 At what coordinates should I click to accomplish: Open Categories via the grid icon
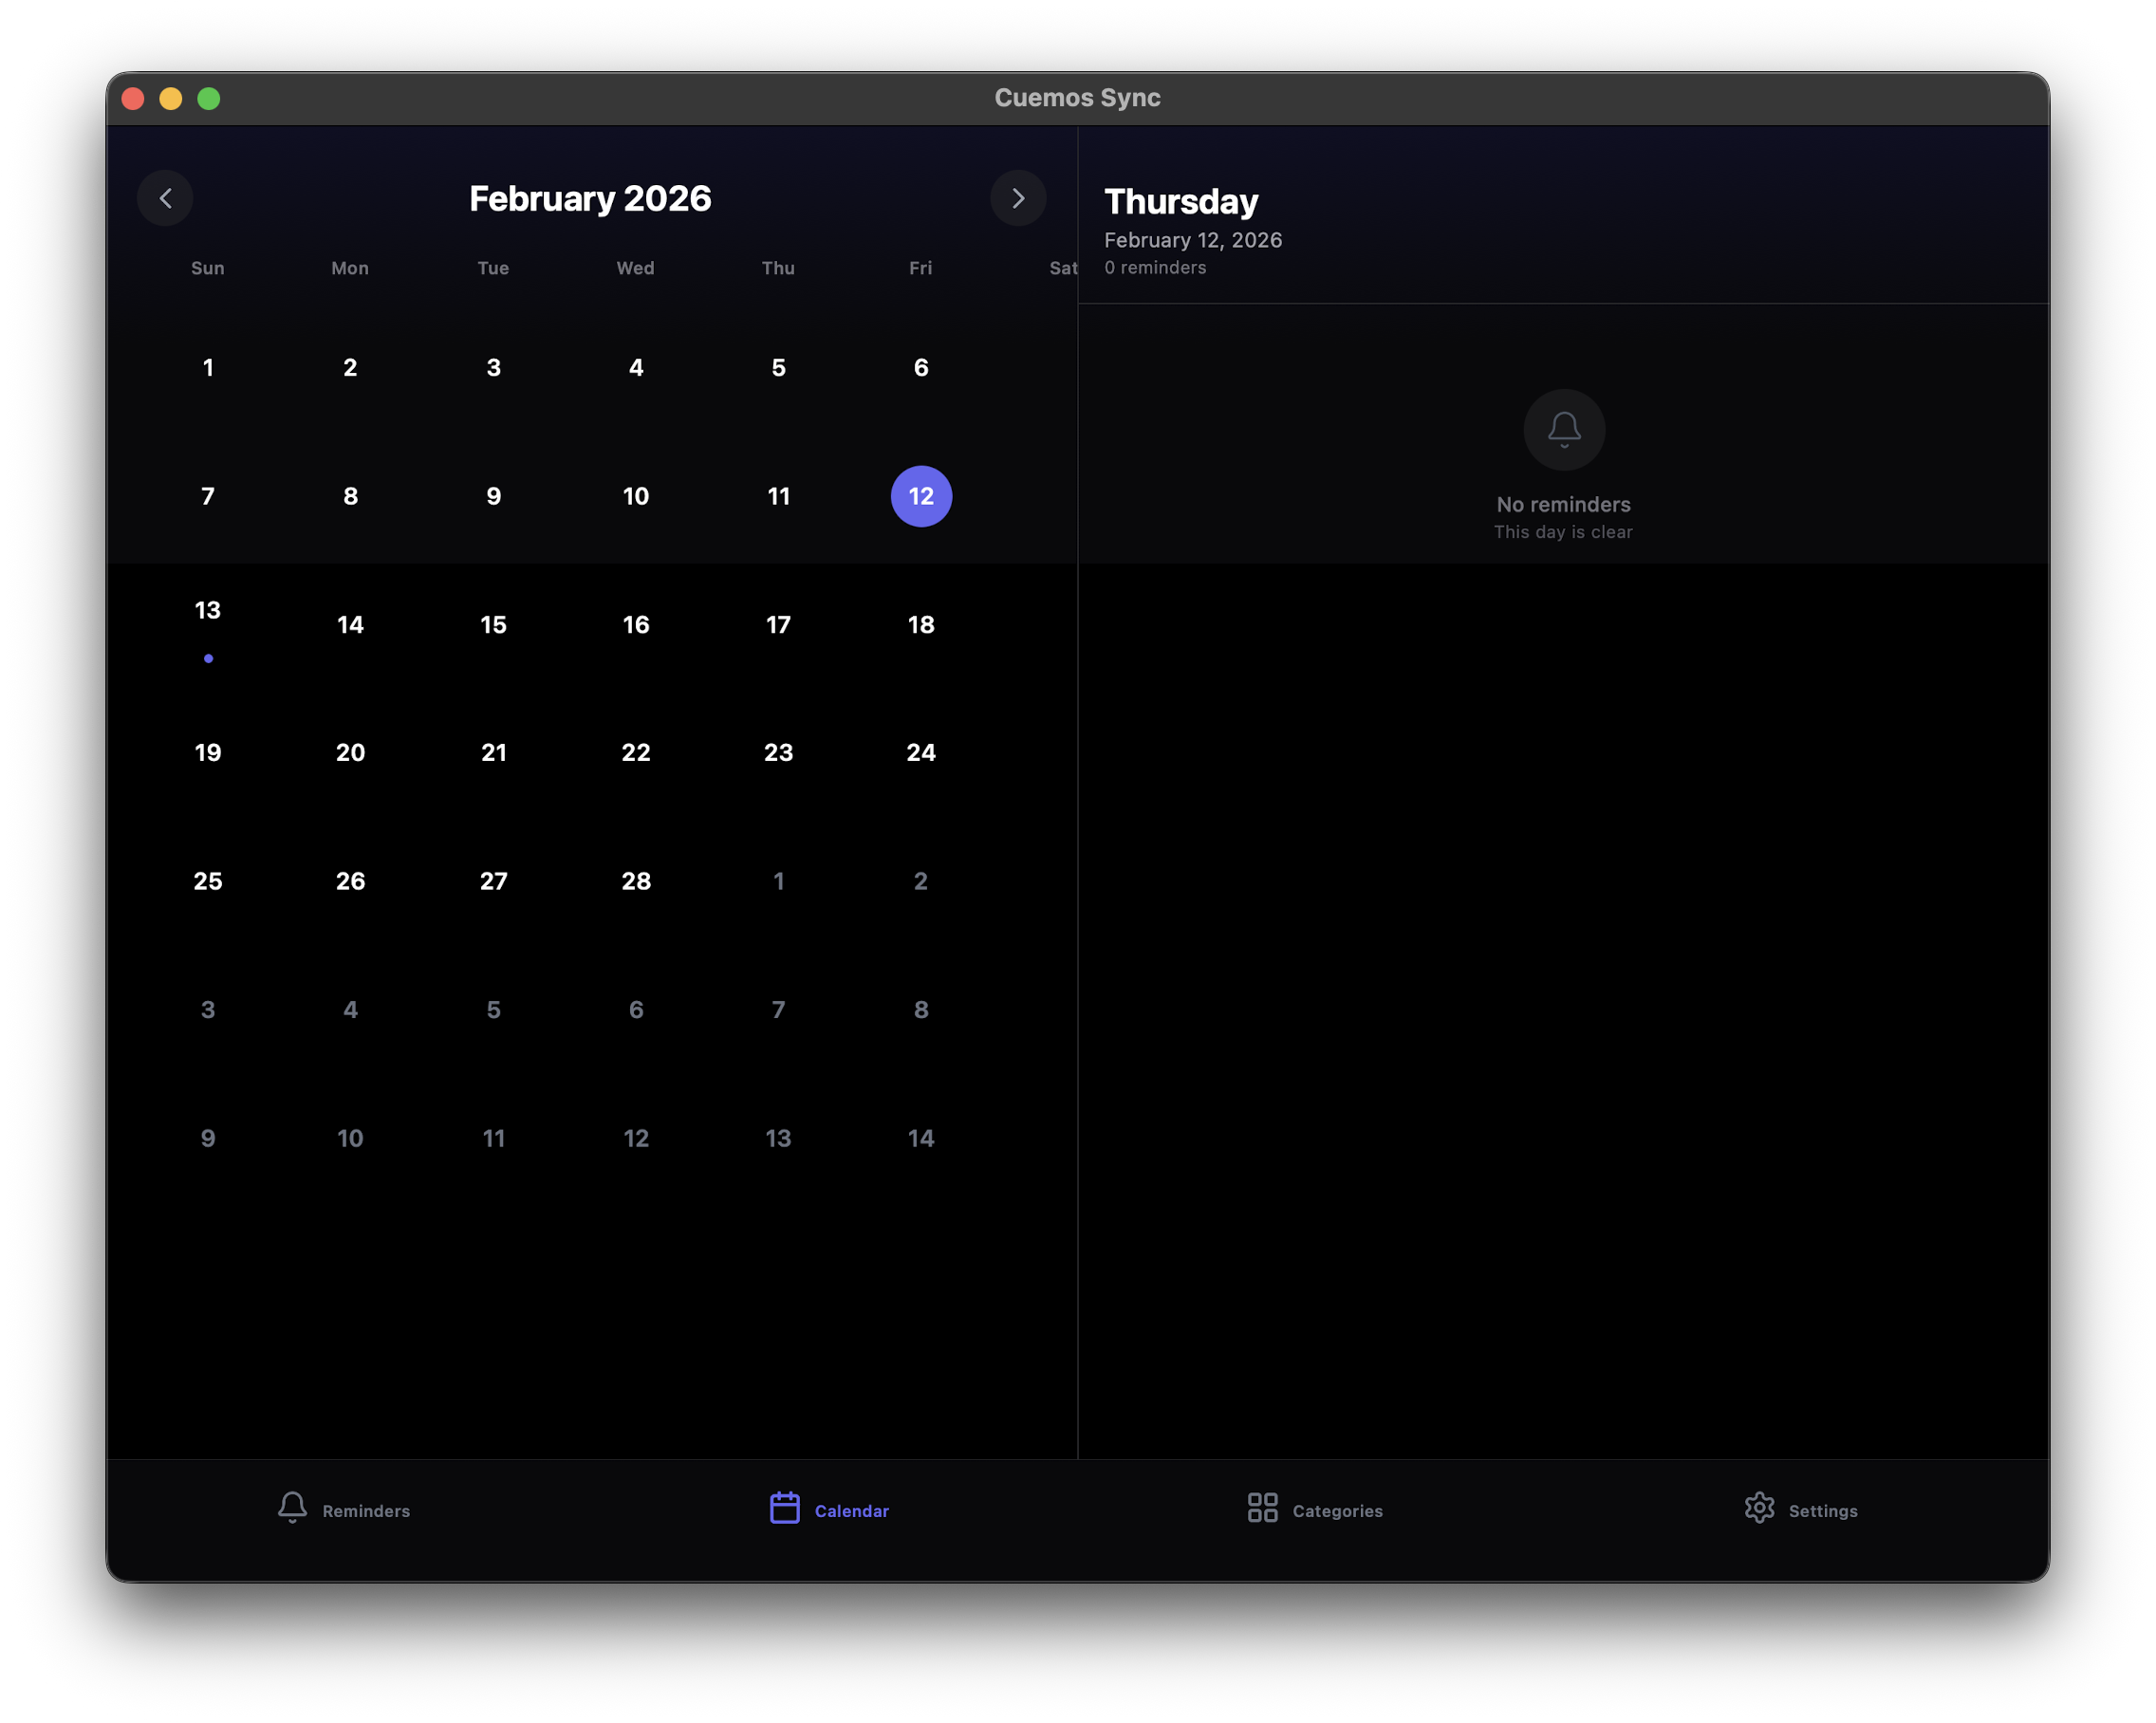pyautogui.click(x=1262, y=1507)
